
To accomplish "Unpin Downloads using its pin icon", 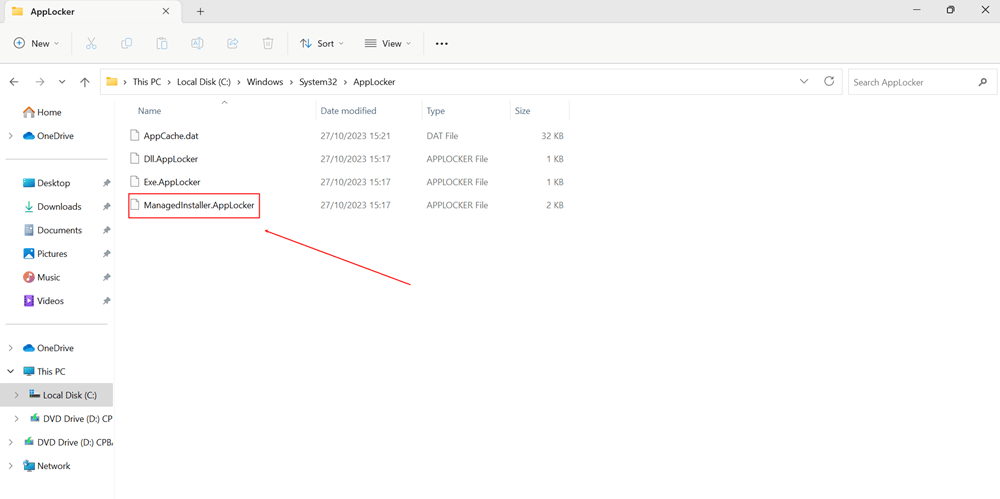I will point(107,207).
